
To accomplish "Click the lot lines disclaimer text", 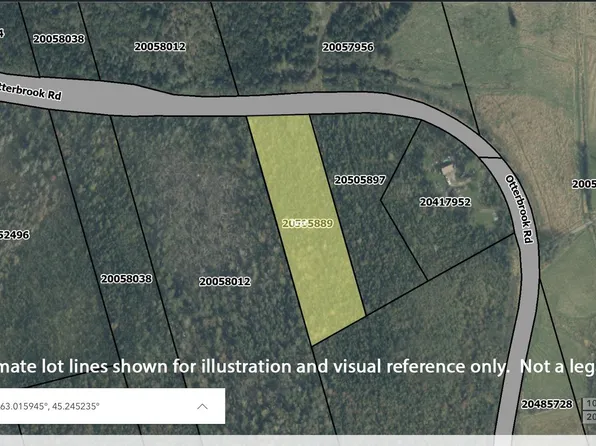I will tap(298, 367).
